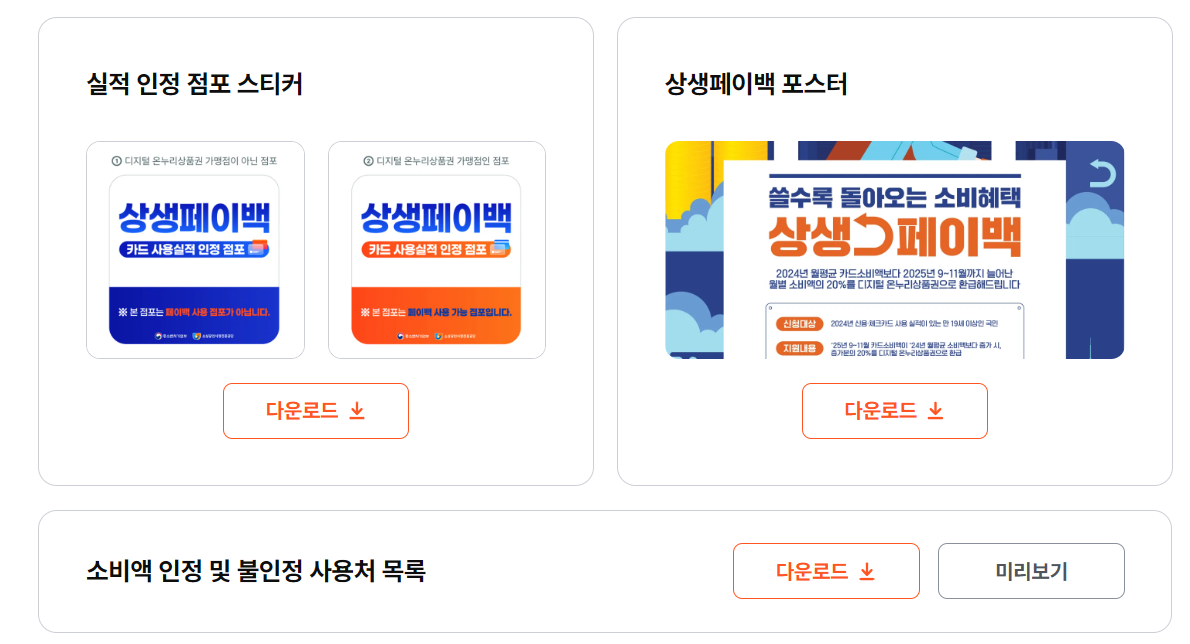Click download arrow icon in 사용처 목록 row

tap(867, 572)
